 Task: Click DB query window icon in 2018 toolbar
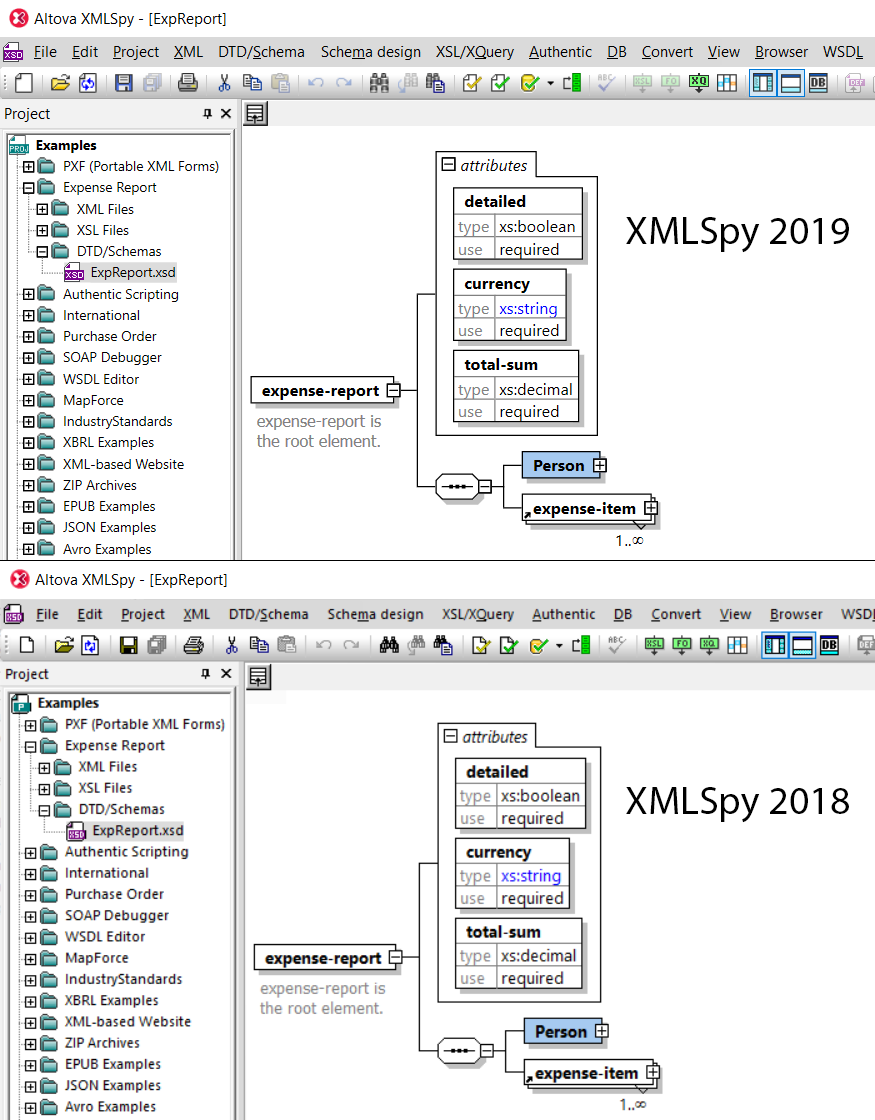(x=829, y=645)
